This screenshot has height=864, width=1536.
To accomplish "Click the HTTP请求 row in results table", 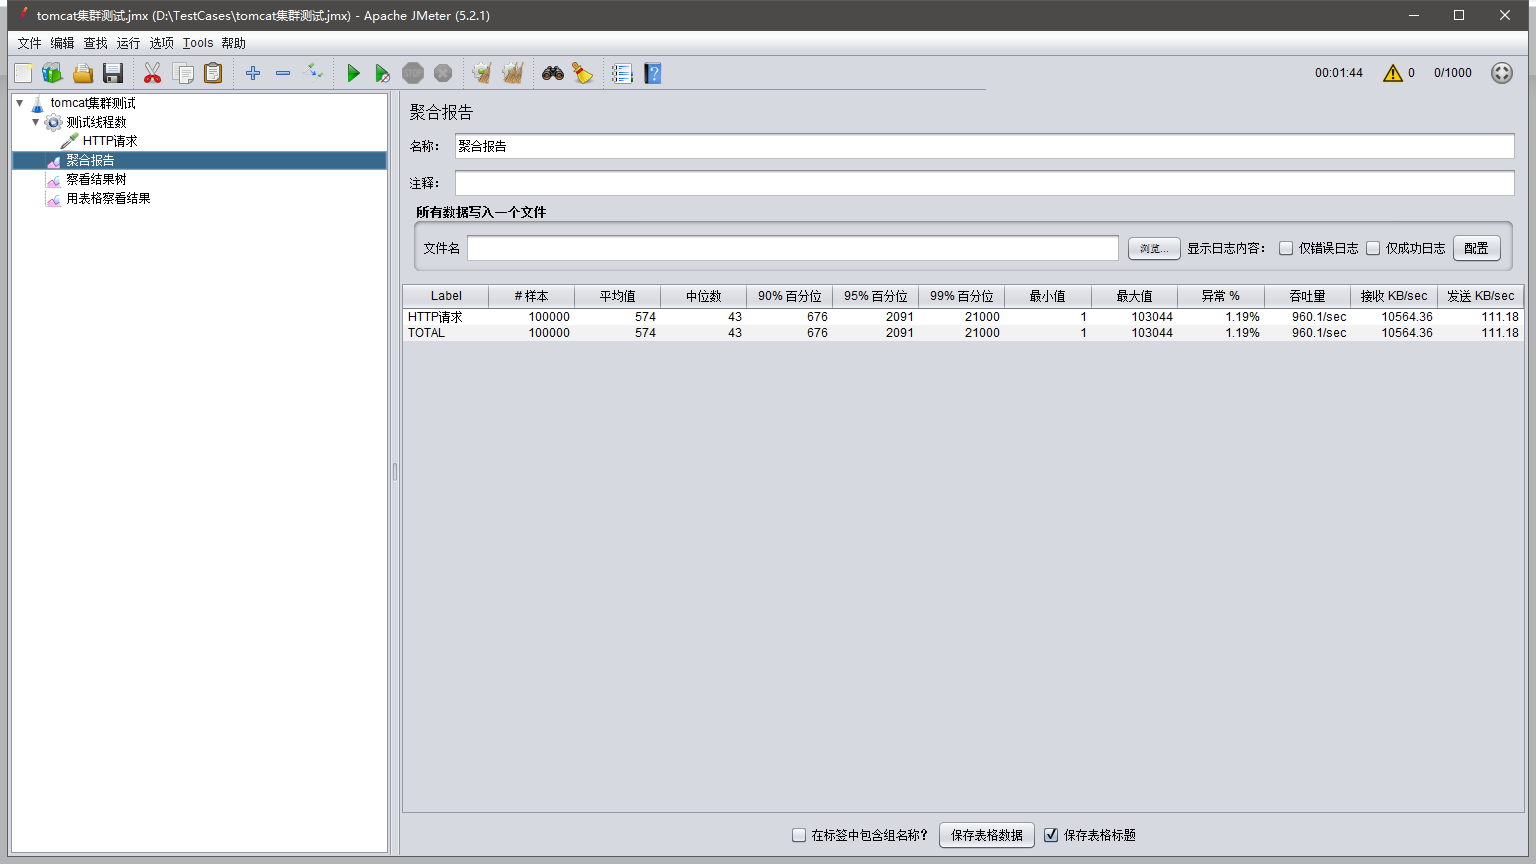I will 962,317.
